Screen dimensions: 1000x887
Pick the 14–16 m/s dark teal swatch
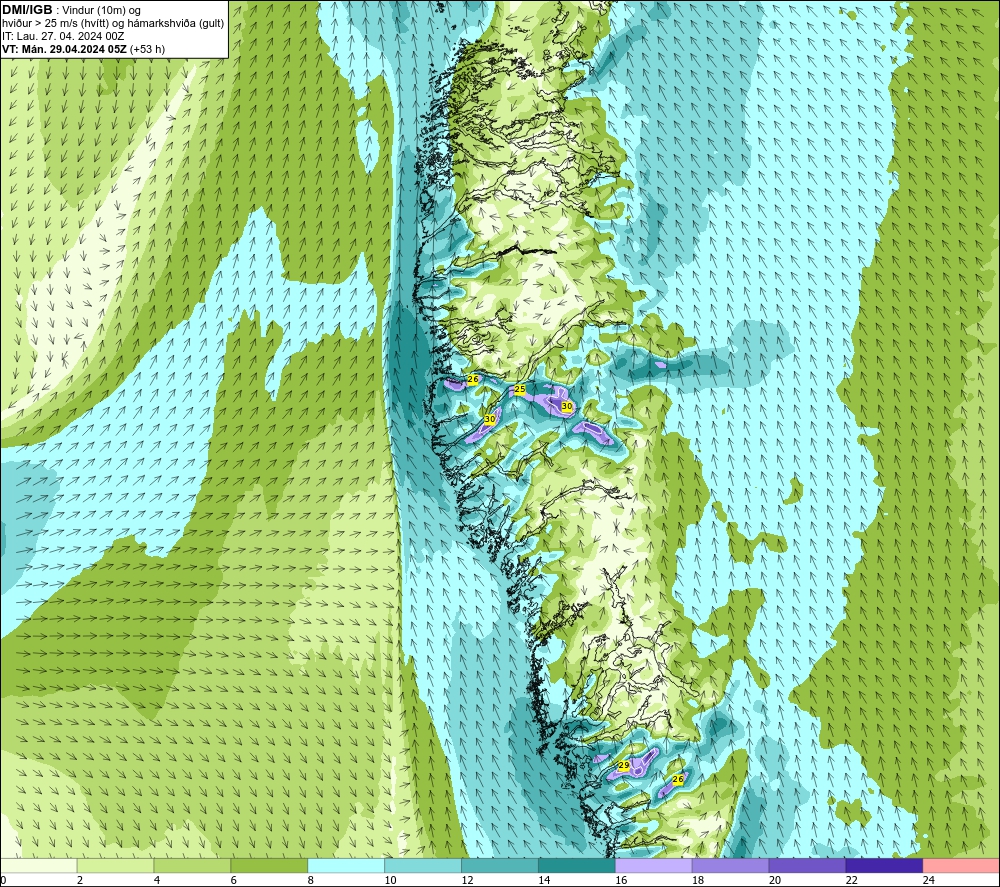point(577,866)
